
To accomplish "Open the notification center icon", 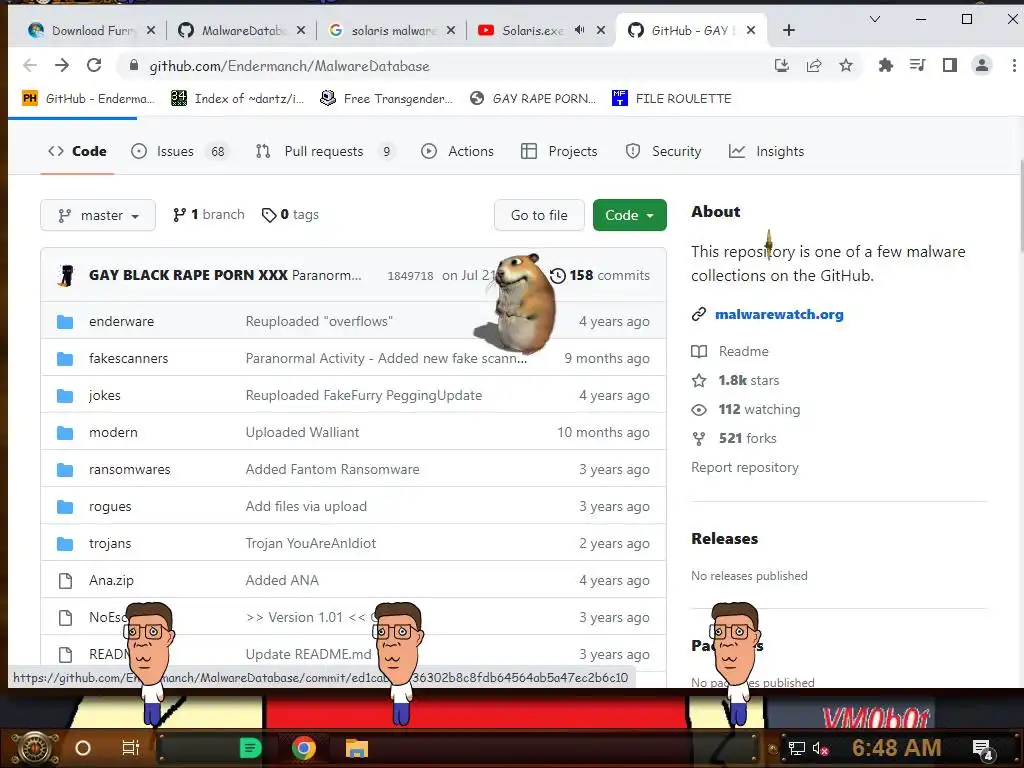I will [982, 748].
